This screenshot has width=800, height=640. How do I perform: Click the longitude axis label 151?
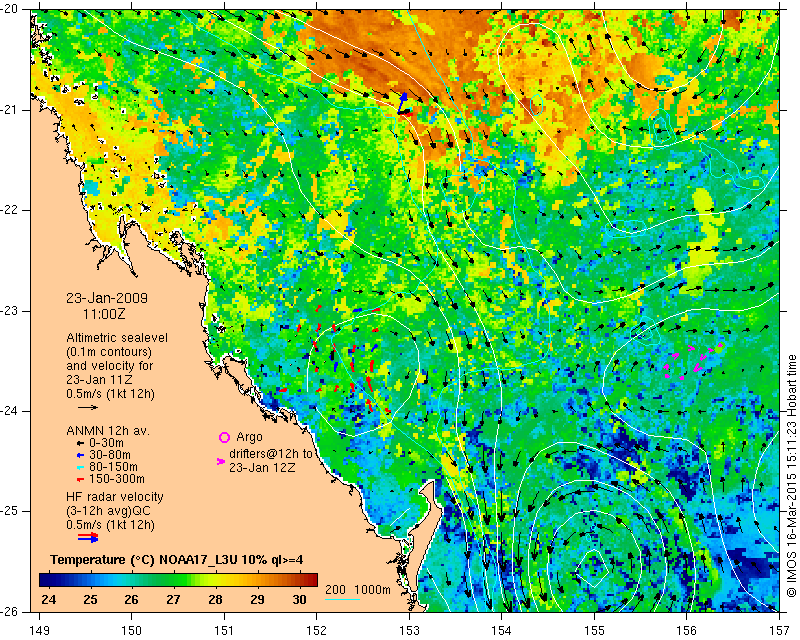click(x=224, y=630)
